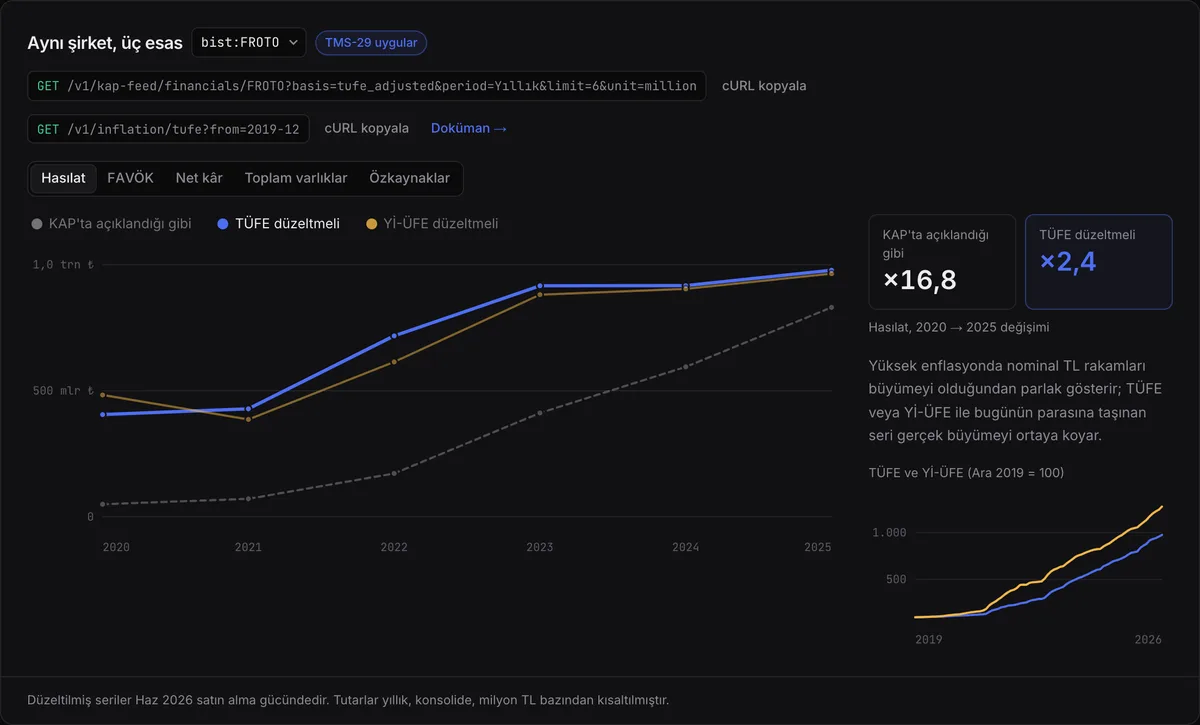Click the 2019 label on the index chart
Image resolution: width=1200 pixels, height=725 pixels.
(x=929, y=639)
